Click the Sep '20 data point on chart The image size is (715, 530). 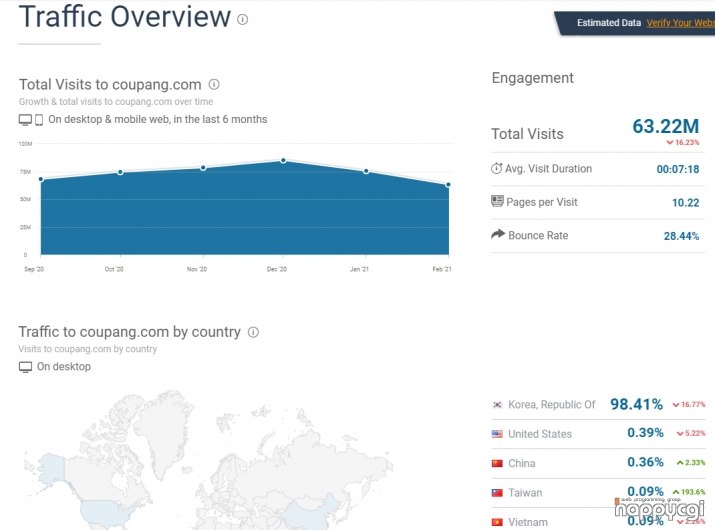[41, 179]
